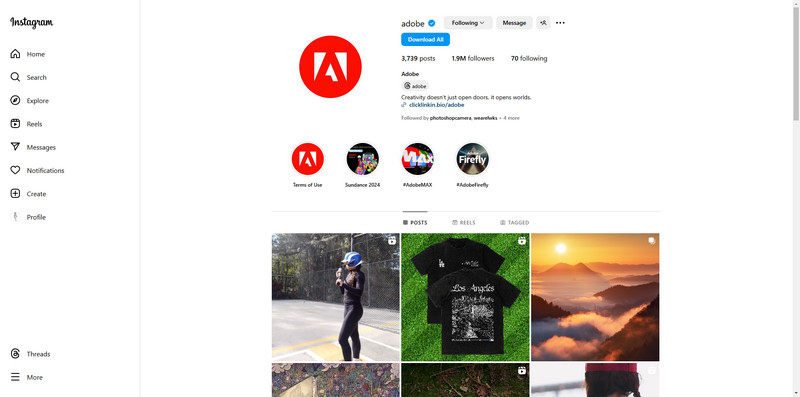Open the baseball batter reel post
Image resolution: width=800 pixels, height=397 pixels.
coord(336,297)
